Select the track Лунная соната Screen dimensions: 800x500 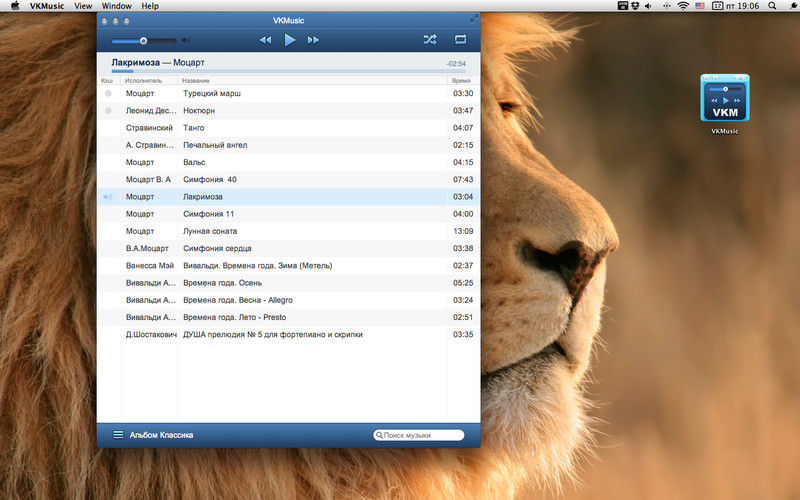[289, 231]
